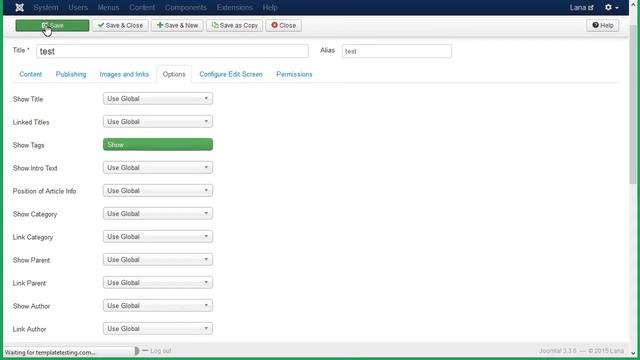The image size is (640, 360).
Task: Open the Linked Titles dropdown
Action: [158, 122]
